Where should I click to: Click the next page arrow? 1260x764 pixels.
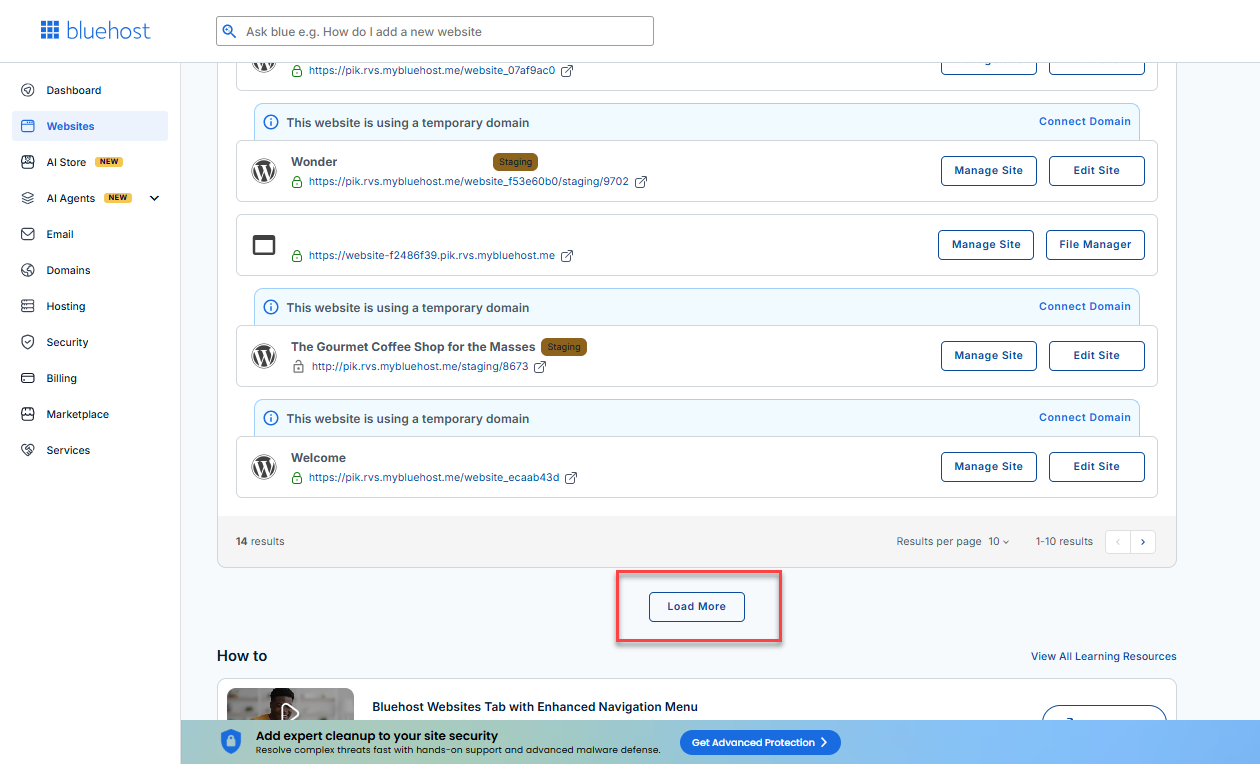pyautogui.click(x=1143, y=542)
